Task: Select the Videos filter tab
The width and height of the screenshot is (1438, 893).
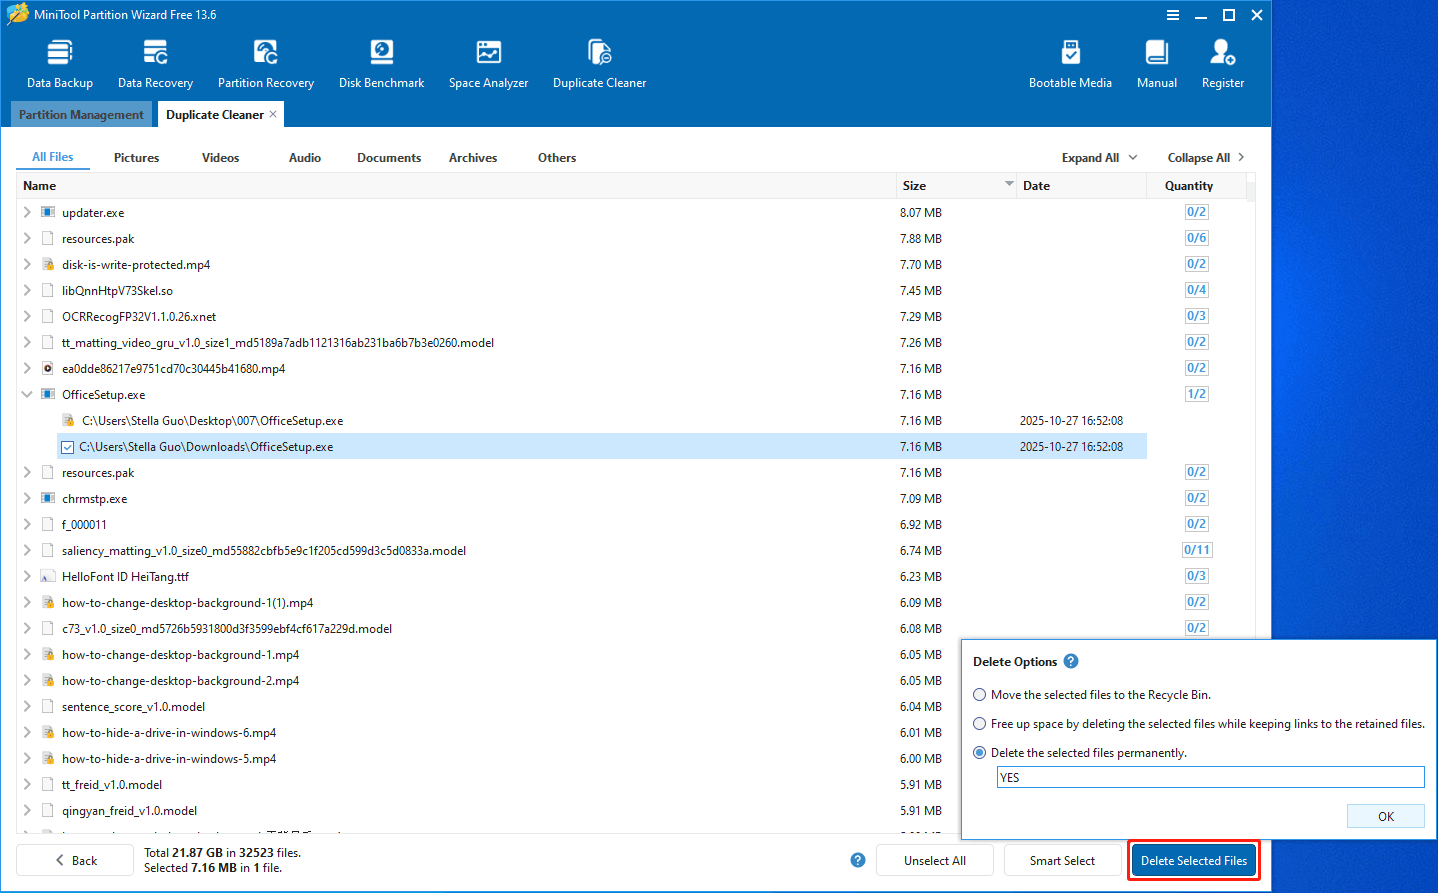Action: pos(220,158)
